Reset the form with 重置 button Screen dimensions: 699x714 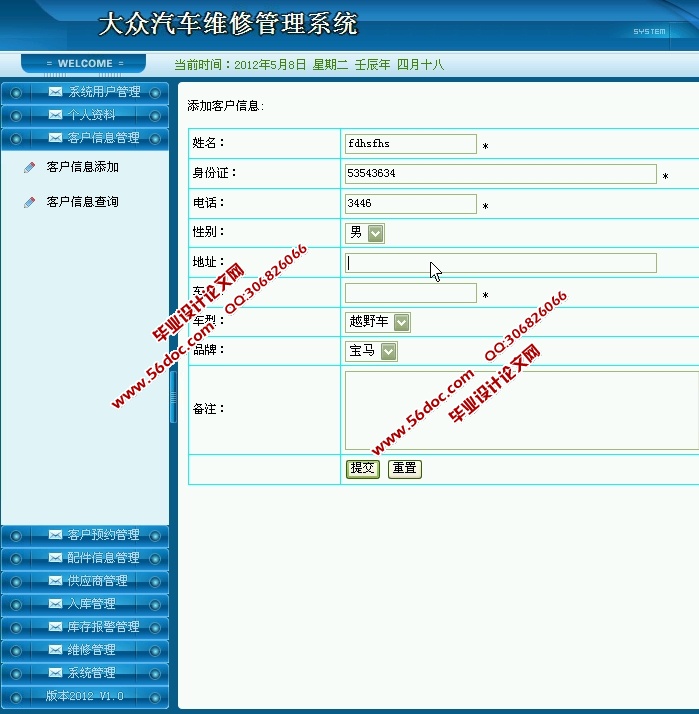tap(404, 469)
